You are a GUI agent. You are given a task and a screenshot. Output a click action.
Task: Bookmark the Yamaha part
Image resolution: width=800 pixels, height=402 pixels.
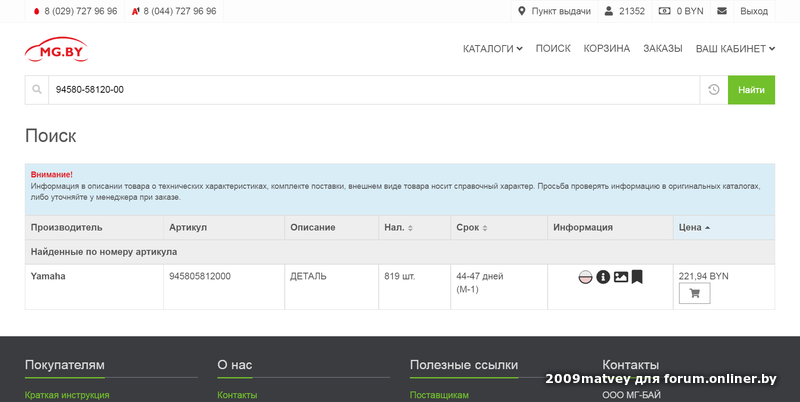point(637,277)
